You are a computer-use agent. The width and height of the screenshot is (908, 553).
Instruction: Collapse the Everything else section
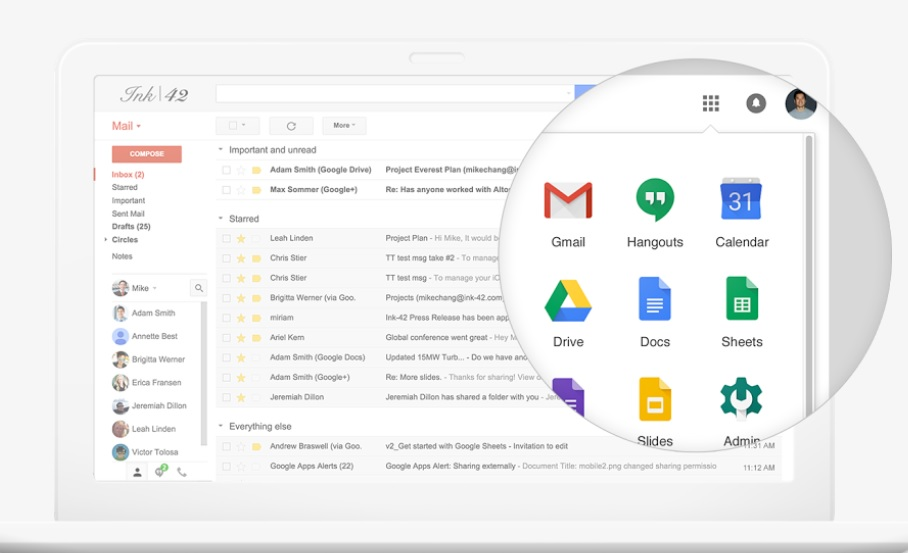(x=221, y=426)
